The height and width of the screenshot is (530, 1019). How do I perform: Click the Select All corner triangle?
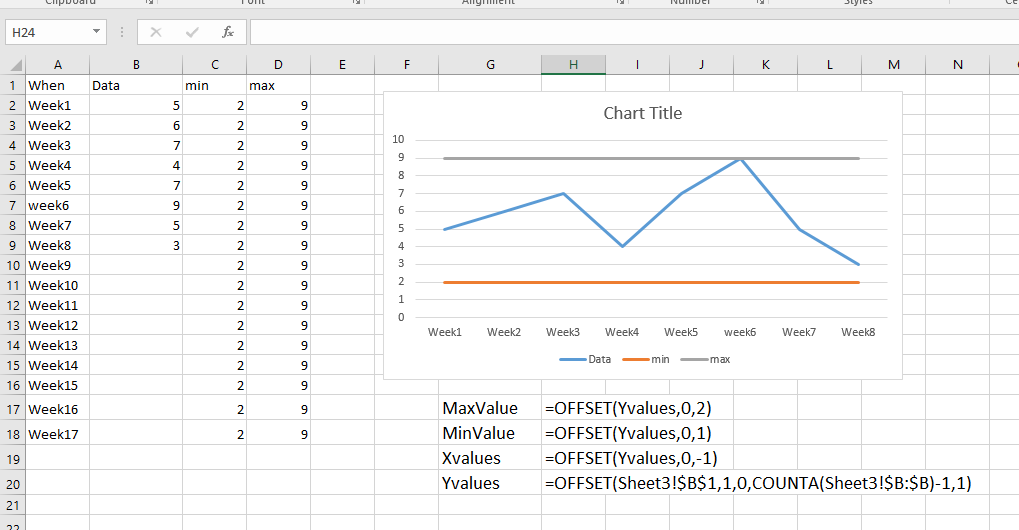tap(15, 65)
